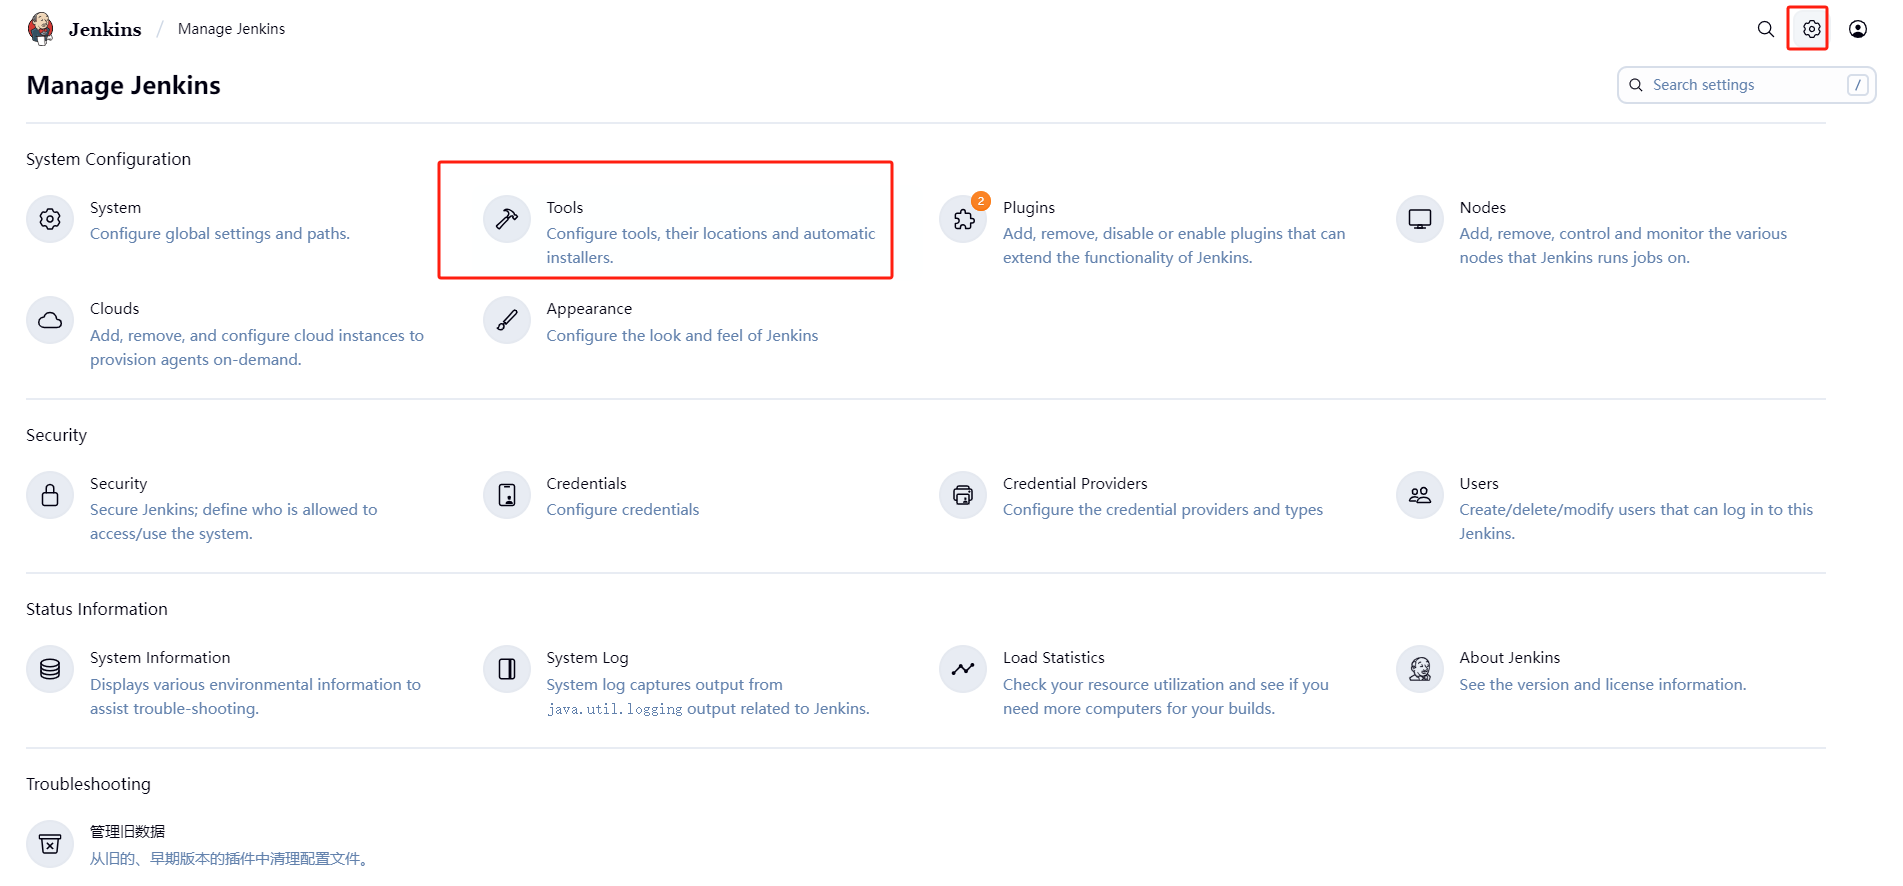Click 'Add, remove, and configure cloud instances' text
This screenshot has height=886, width=1903.
coord(257,347)
